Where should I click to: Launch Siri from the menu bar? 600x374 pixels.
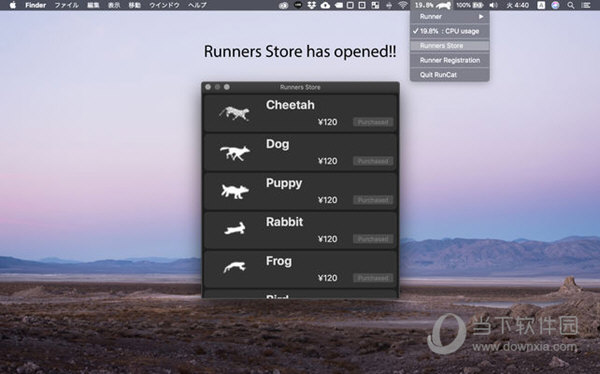click(555, 5)
